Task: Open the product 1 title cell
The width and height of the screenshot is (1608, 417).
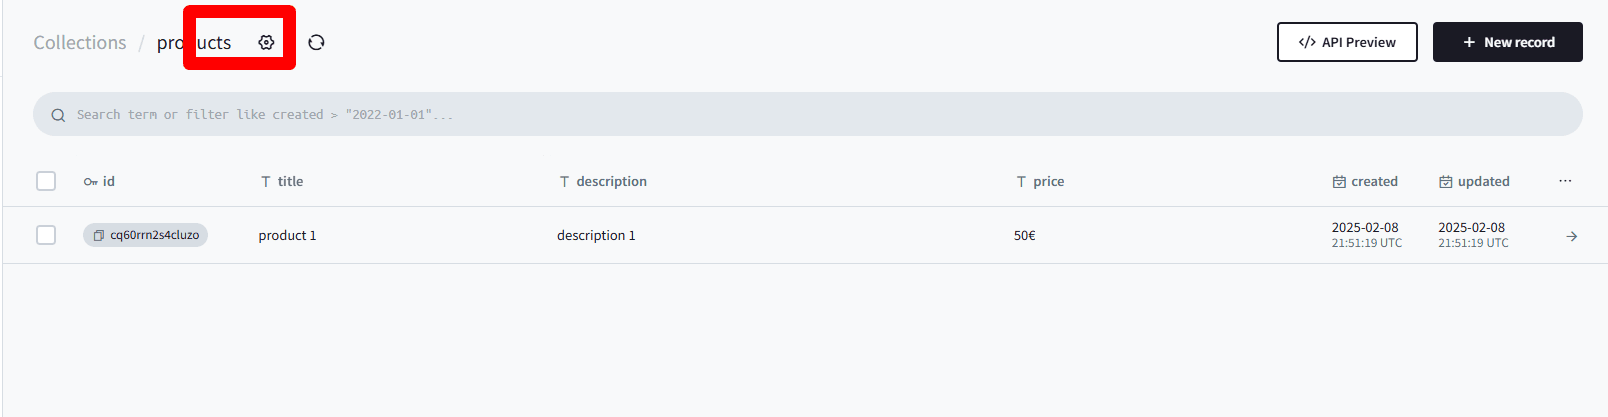Action: coord(287,235)
